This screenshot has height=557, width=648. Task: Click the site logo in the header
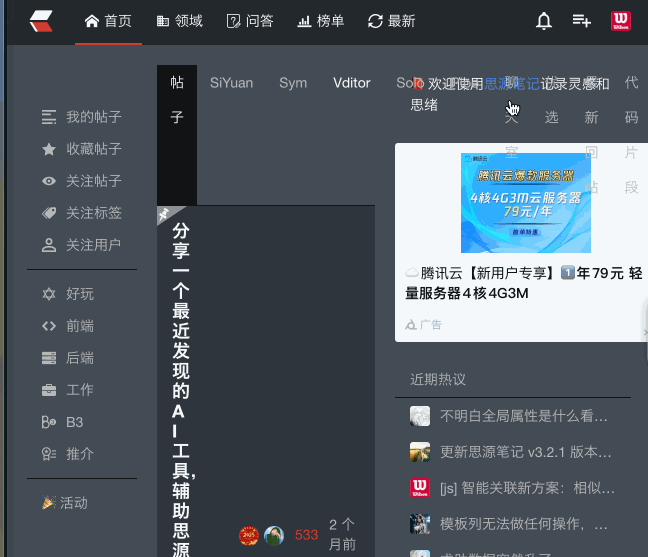[41, 21]
